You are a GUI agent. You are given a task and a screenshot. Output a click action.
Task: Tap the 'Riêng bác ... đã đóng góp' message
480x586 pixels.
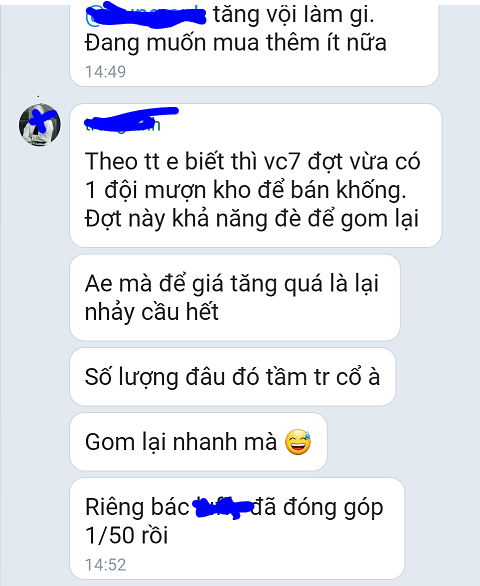[x=237, y=528]
